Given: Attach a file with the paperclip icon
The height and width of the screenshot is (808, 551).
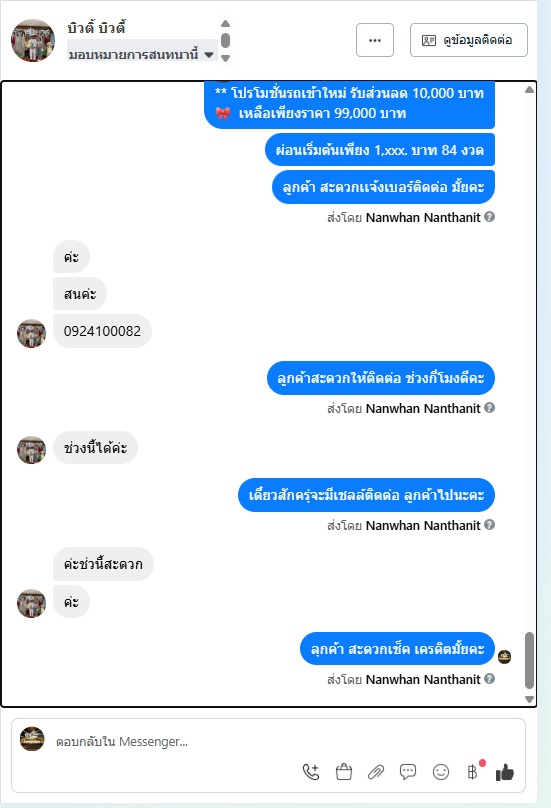Looking at the screenshot, I should pyautogui.click(x=376, y=772).
